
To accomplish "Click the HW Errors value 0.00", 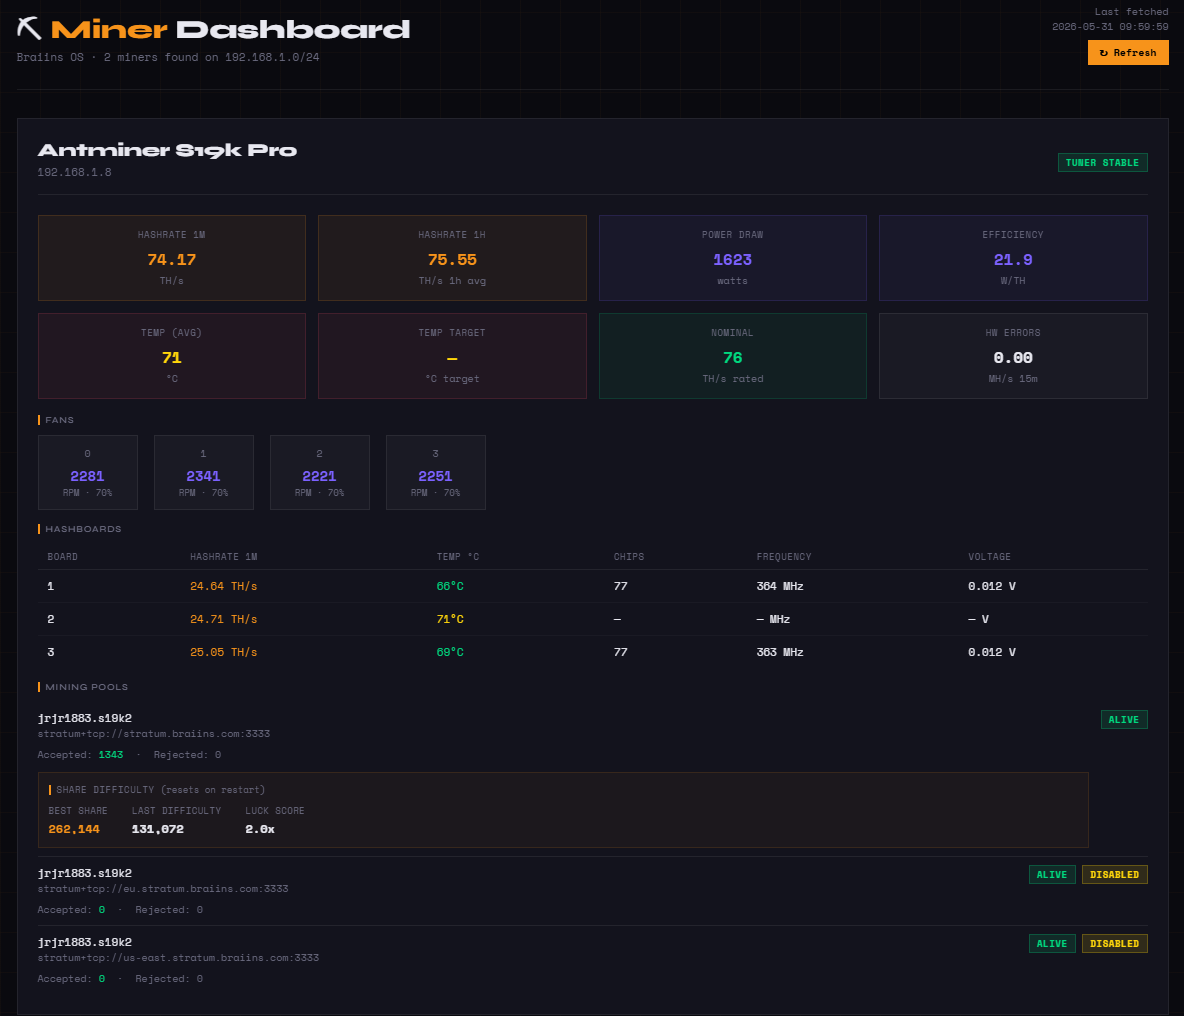I will pos(1013,358).
